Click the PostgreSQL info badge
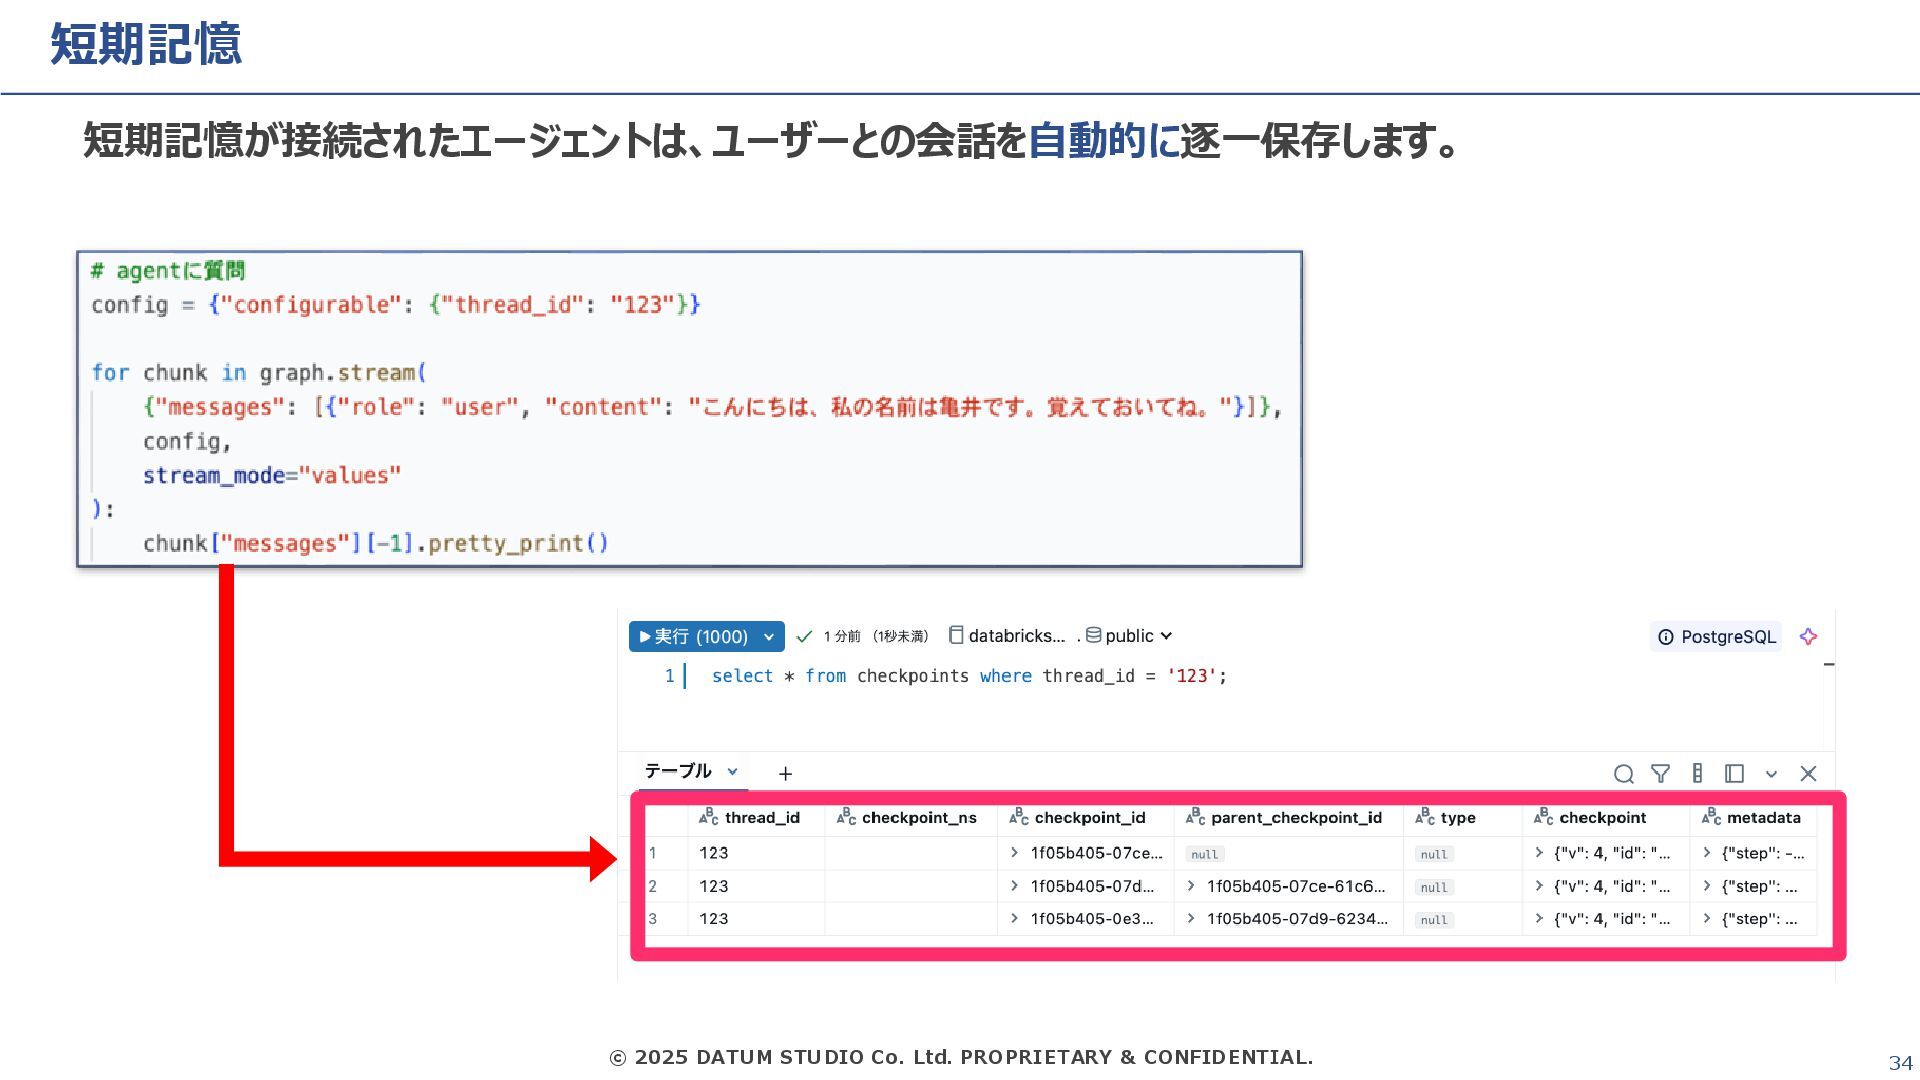The width and height of the screenshot is (1920, 1080). pos(1716,637)
